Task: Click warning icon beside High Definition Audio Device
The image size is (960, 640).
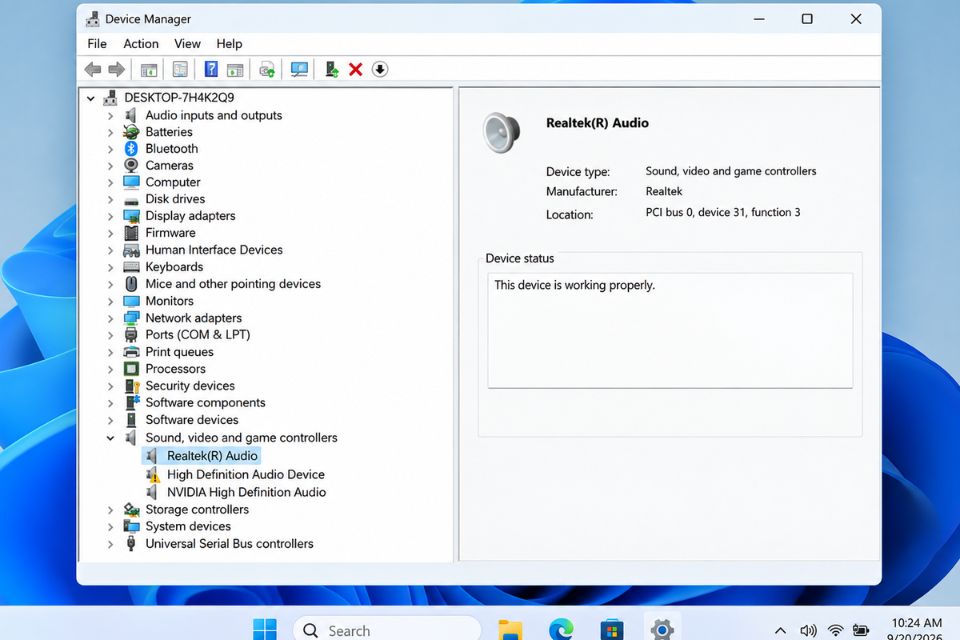Action: click(153, 475)
